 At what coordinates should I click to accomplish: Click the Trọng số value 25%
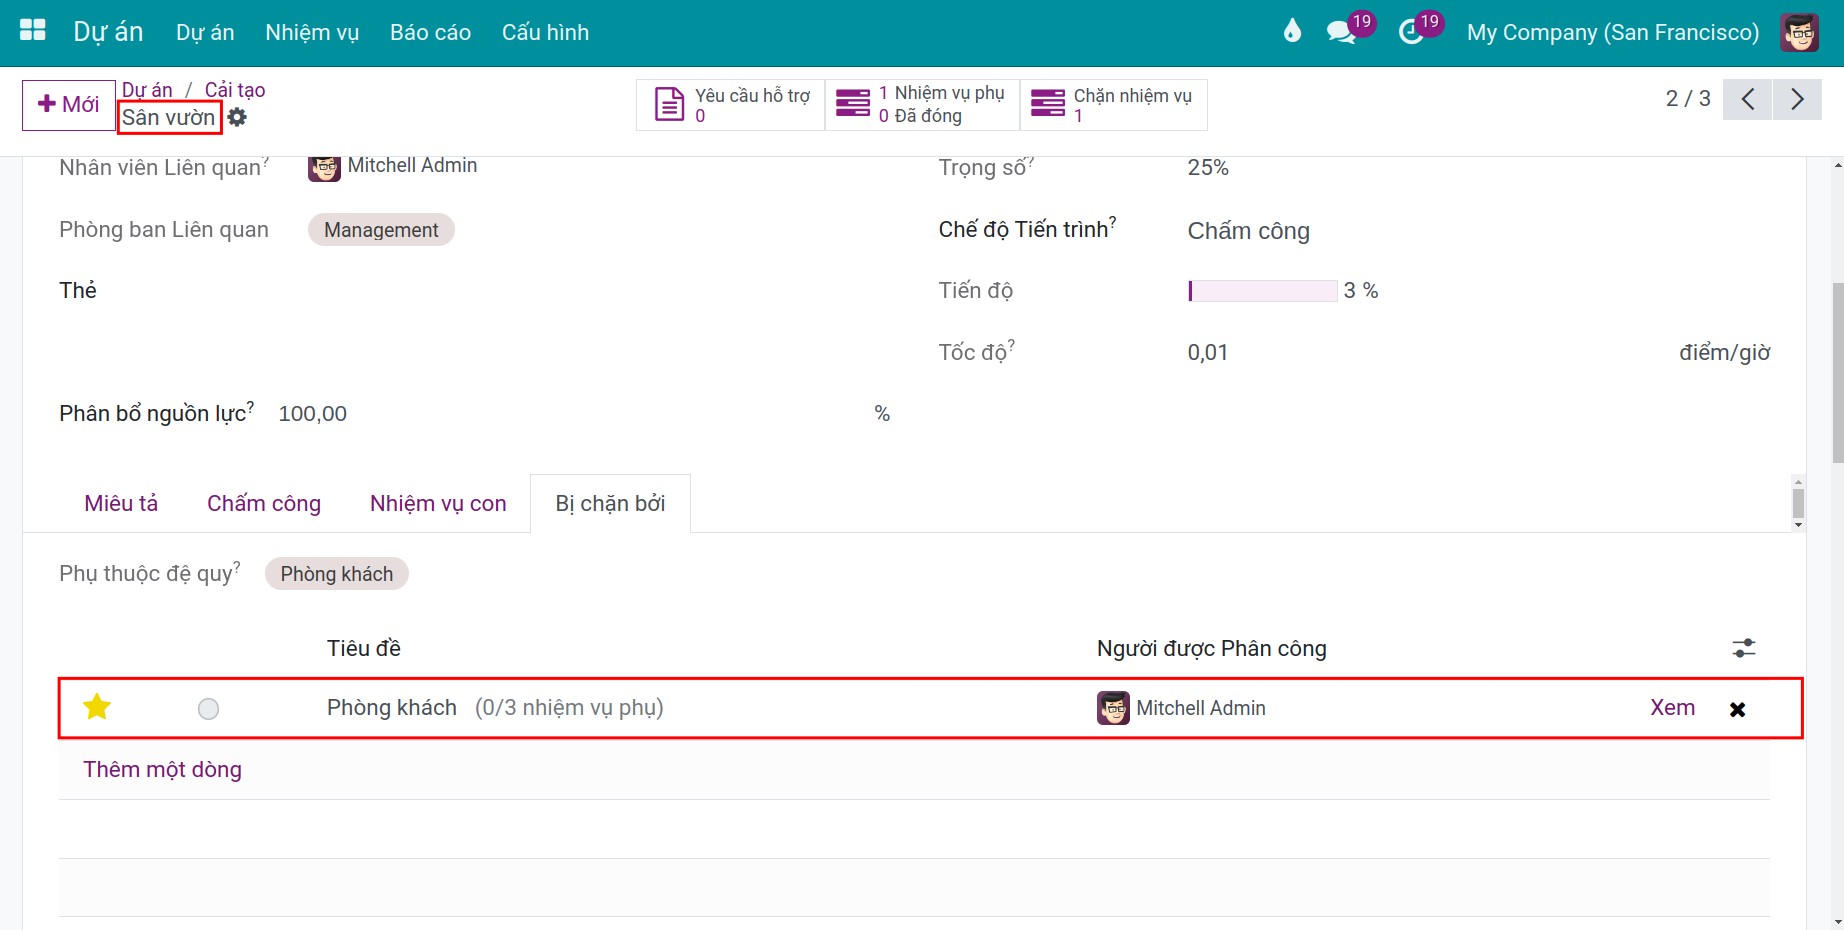point(1208,168)
